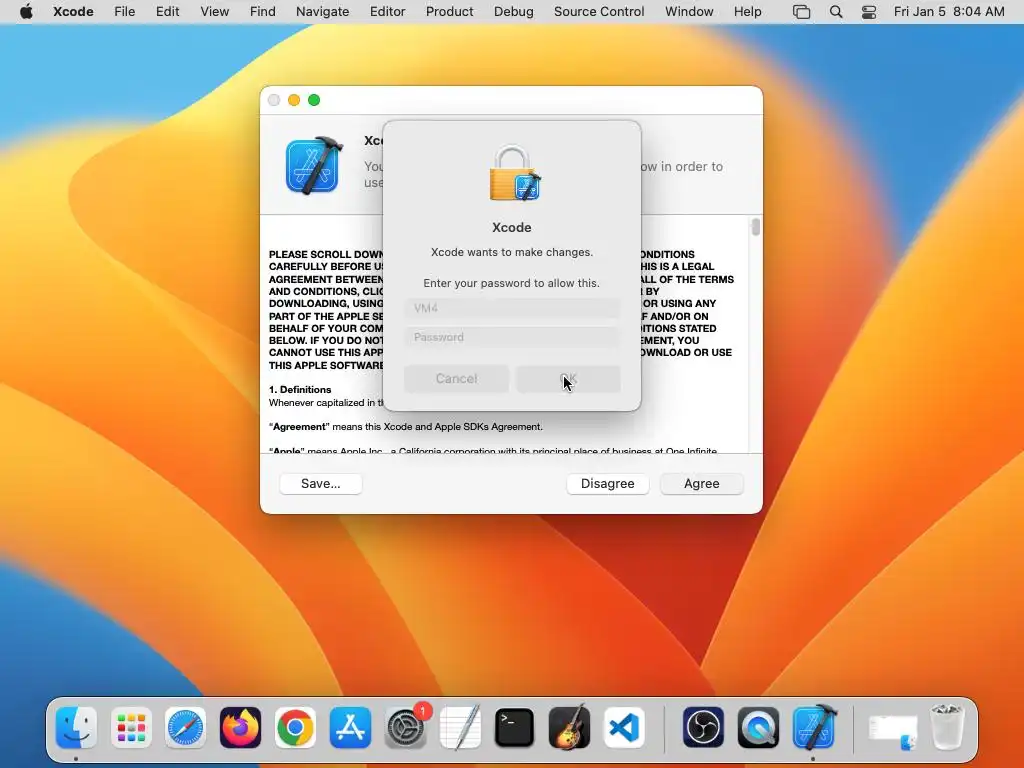Click the green zoom button of license window
Screen dimensions: 1024x768
pyautogui.click(x=314, y=100)
